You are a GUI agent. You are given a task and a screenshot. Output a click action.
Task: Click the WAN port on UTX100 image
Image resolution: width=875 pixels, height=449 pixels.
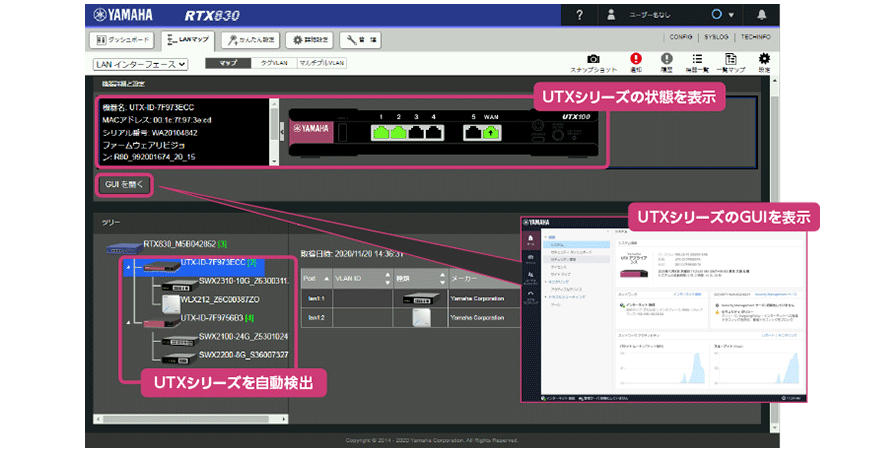click(491, 132)
